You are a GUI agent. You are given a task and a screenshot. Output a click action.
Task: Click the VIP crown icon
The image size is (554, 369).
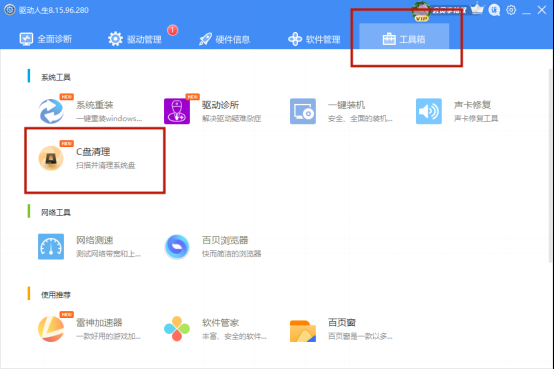coord(477,9)
